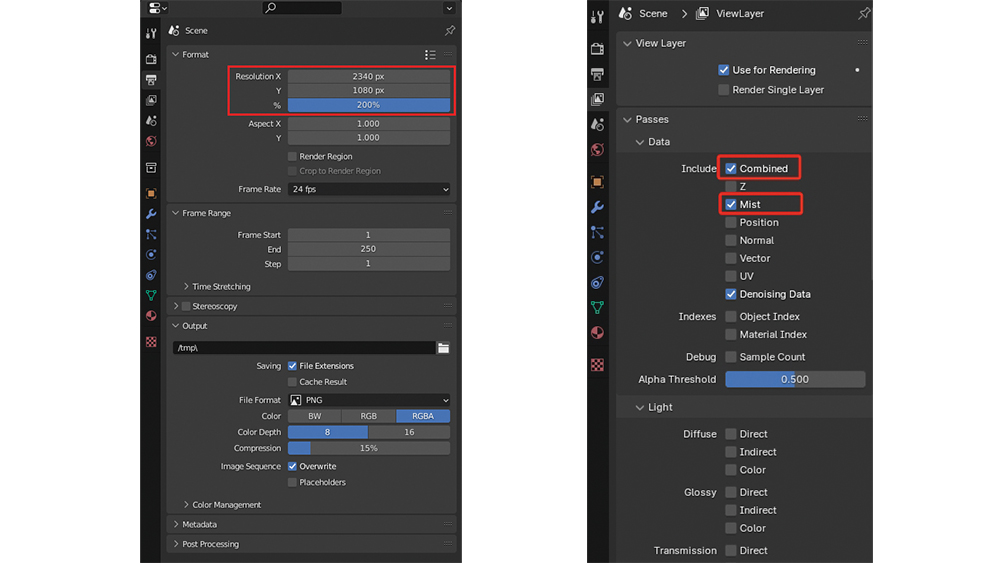The height and width of the screenshot is (563, 1000).
Task: Click the pin icon beside ViewLayer breadcrumb
Action: tap(864, 14)
